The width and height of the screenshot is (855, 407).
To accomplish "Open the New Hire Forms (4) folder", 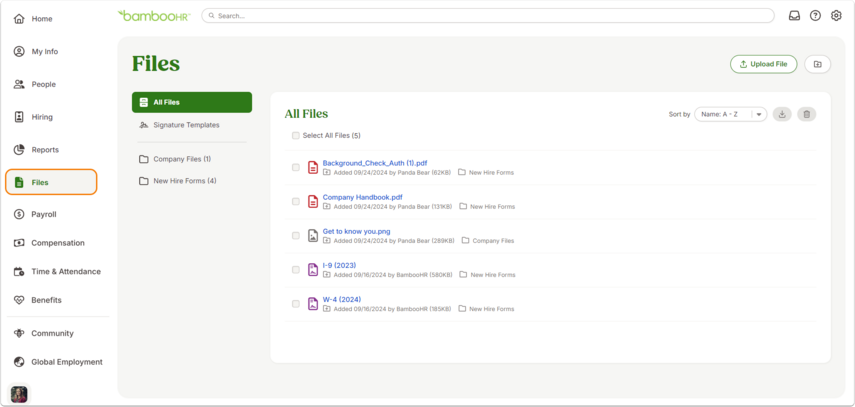I will 185,181.
